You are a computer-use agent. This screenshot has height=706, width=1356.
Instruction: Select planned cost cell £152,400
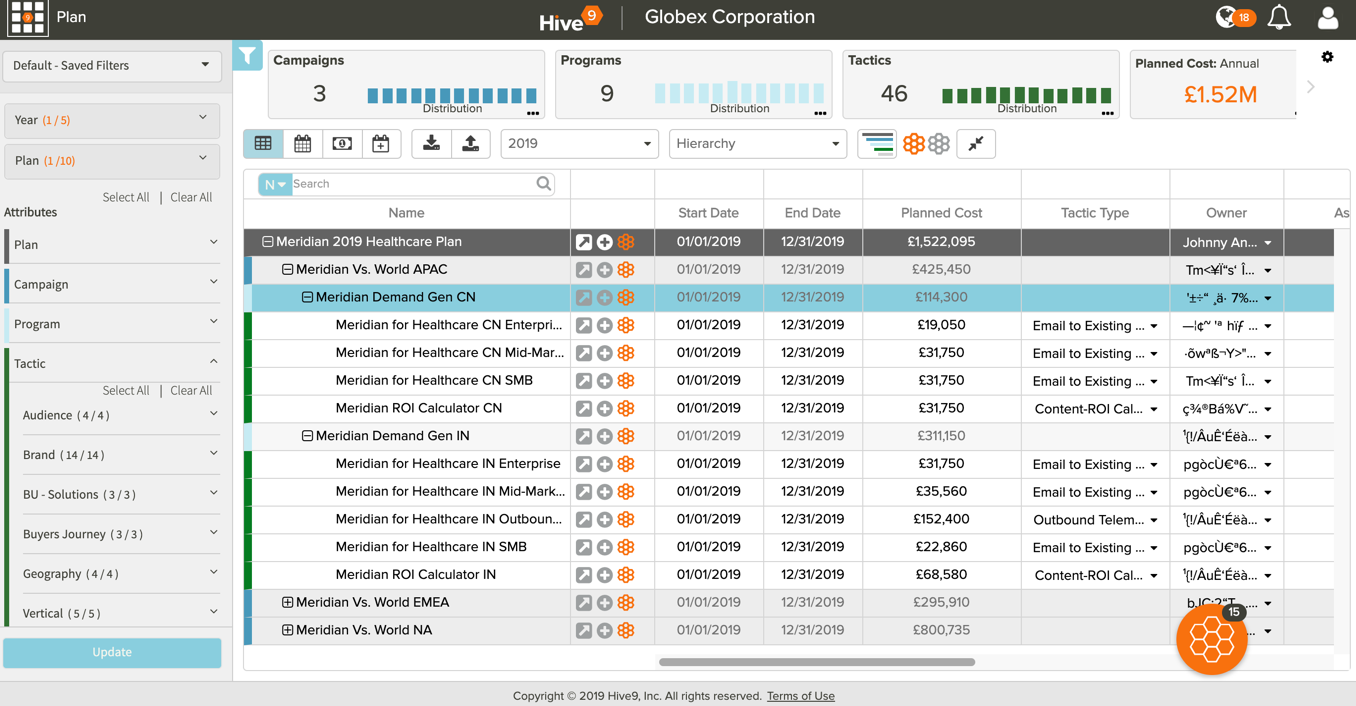(x=941, y=520)
